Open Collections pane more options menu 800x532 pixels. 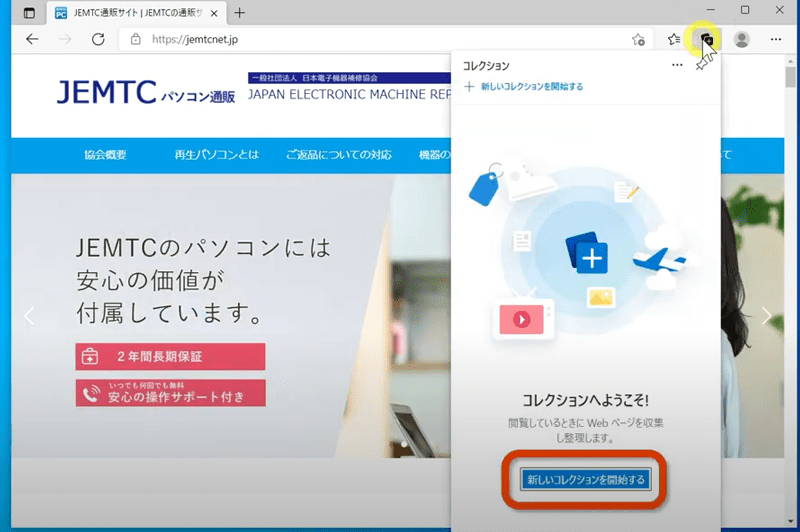677,65
